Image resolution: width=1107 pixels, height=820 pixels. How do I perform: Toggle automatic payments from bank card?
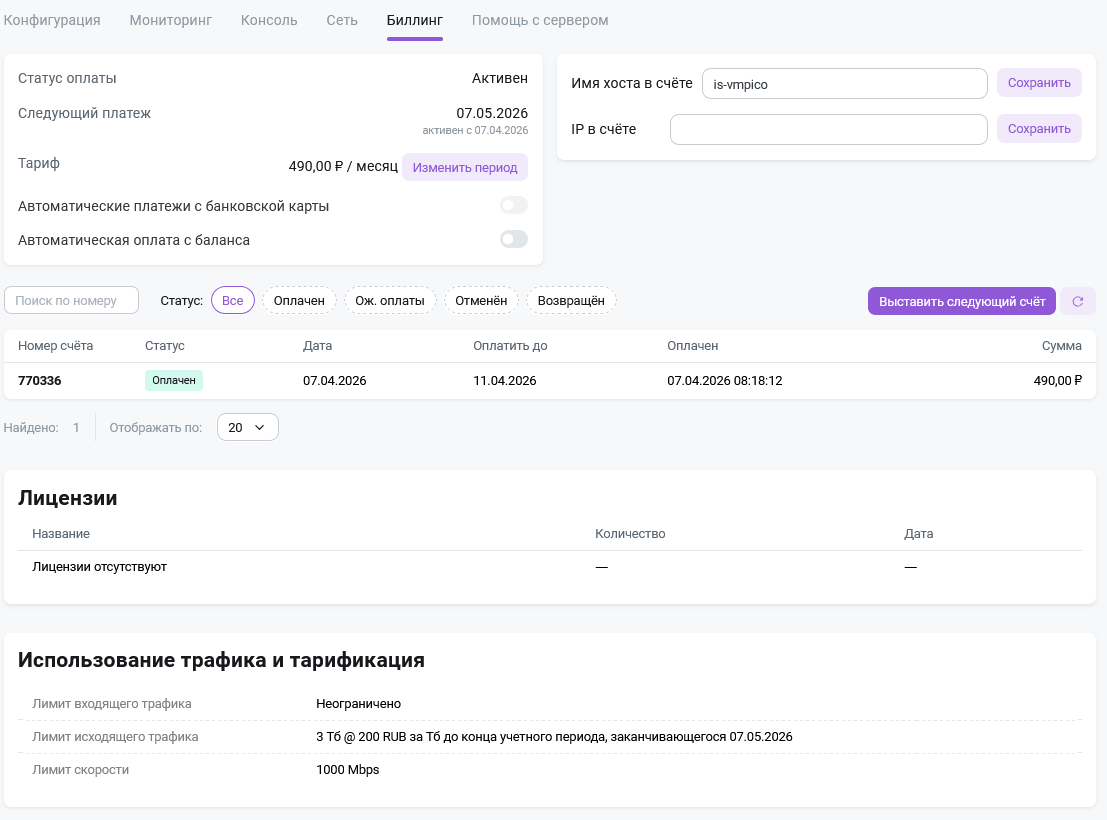coord(513,206)
